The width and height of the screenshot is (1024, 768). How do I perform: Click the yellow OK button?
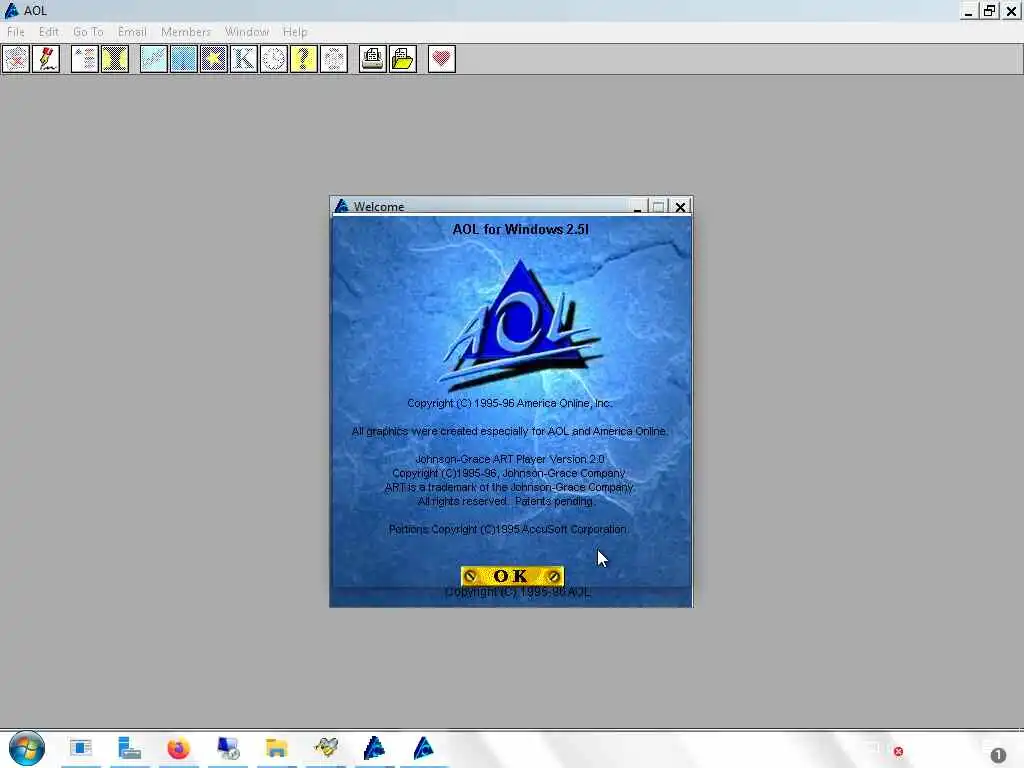512,576
